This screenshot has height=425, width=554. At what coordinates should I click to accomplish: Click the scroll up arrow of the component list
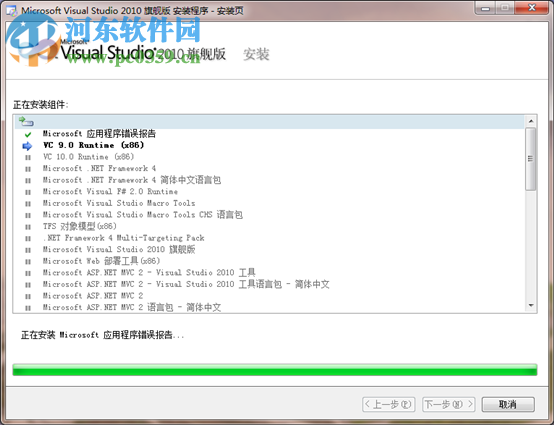531,122
